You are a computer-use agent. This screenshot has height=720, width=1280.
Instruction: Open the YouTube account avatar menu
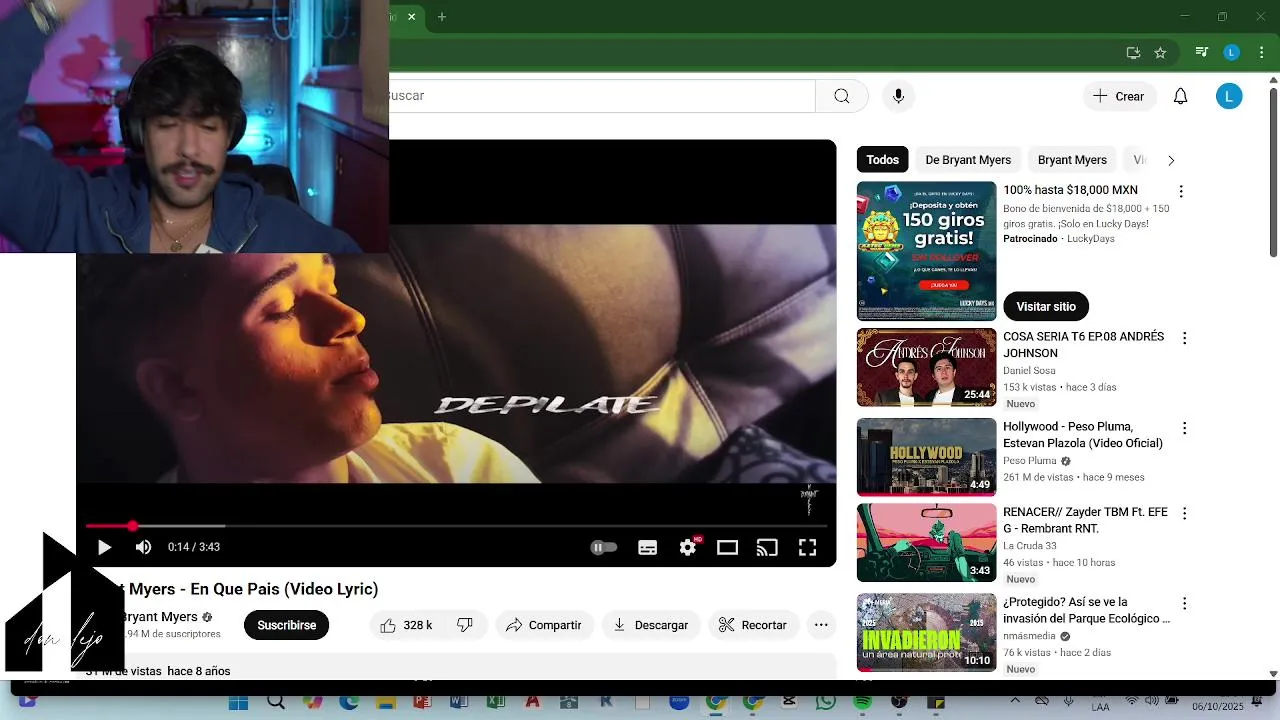1229,96
